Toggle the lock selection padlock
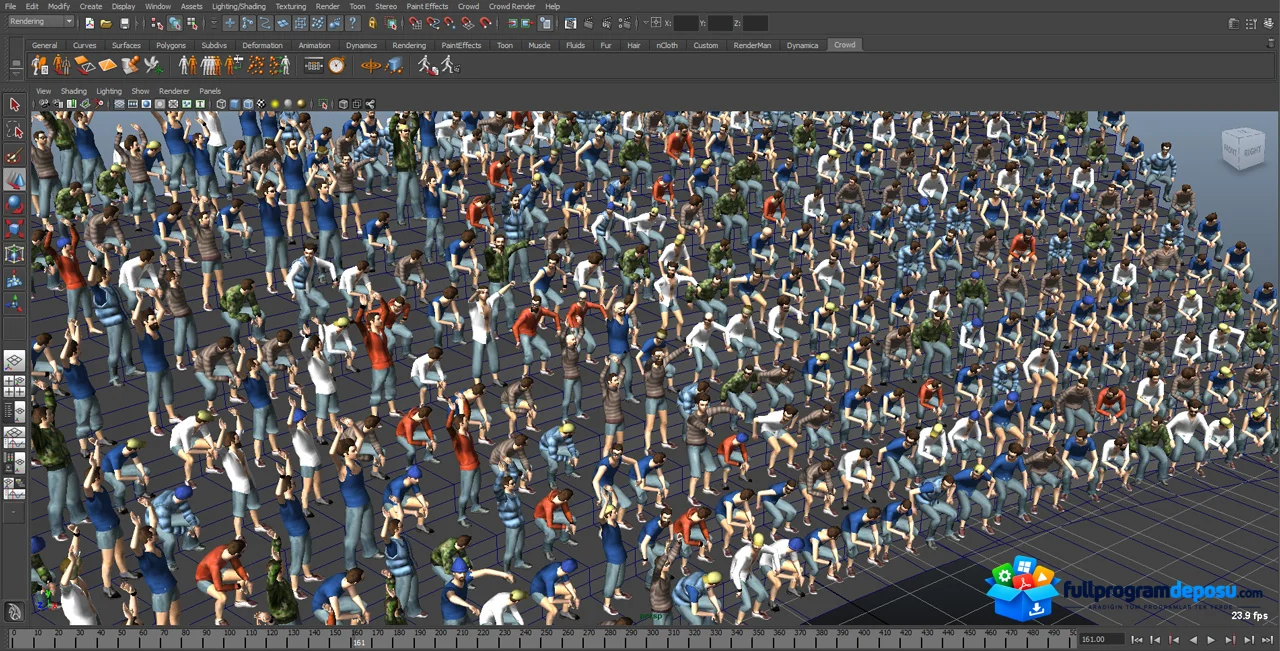This screenshot has height=651, width=1280. pos(372,23)
